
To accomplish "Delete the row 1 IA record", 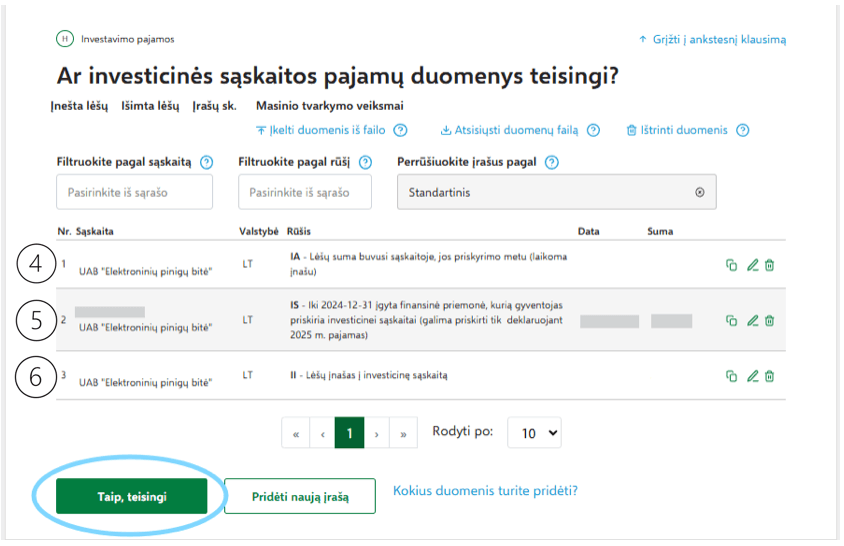I will pyautogui.click(x=770, y=265).
